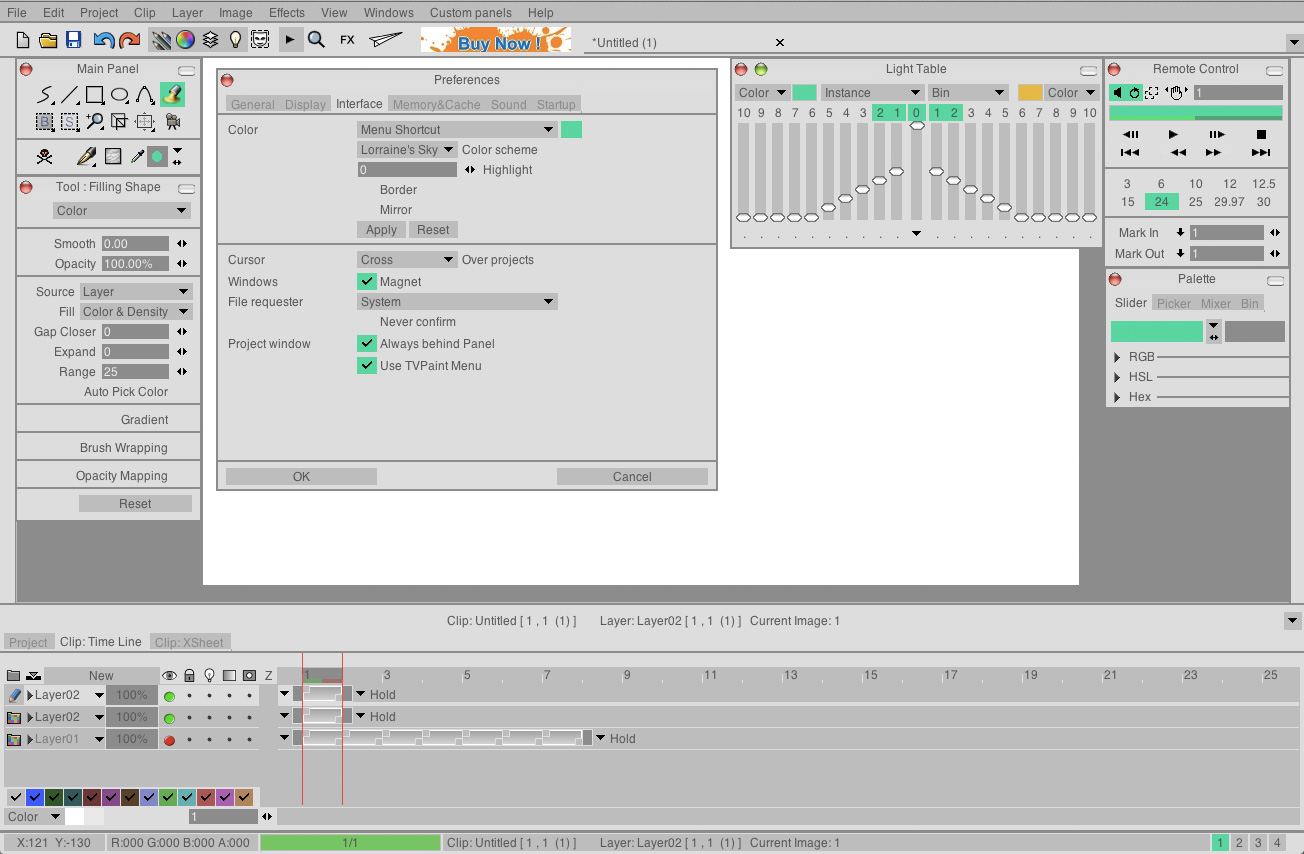Viewport: 1304px width, 854px height.
Task: Select the camera tool in Main Panel
Action: click(x=172, y=122)
